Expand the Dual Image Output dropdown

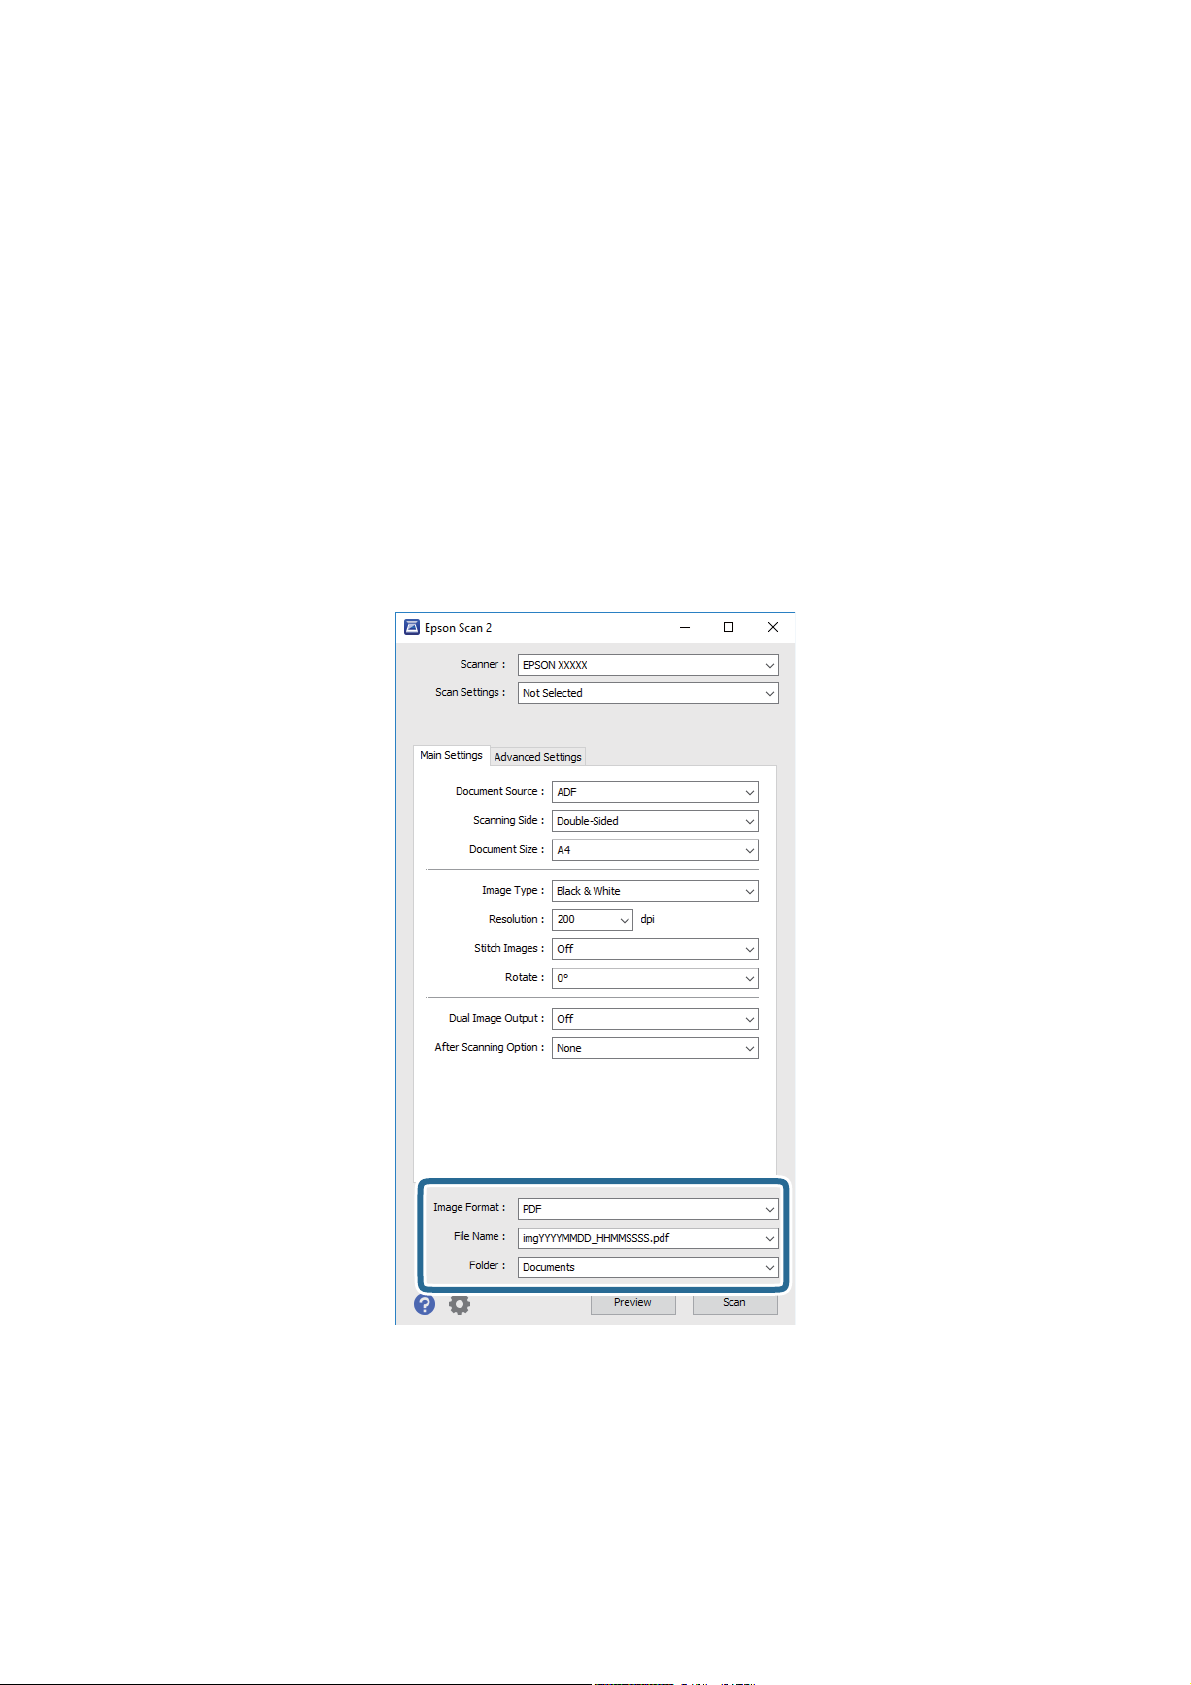click(x=655, y=1019)
